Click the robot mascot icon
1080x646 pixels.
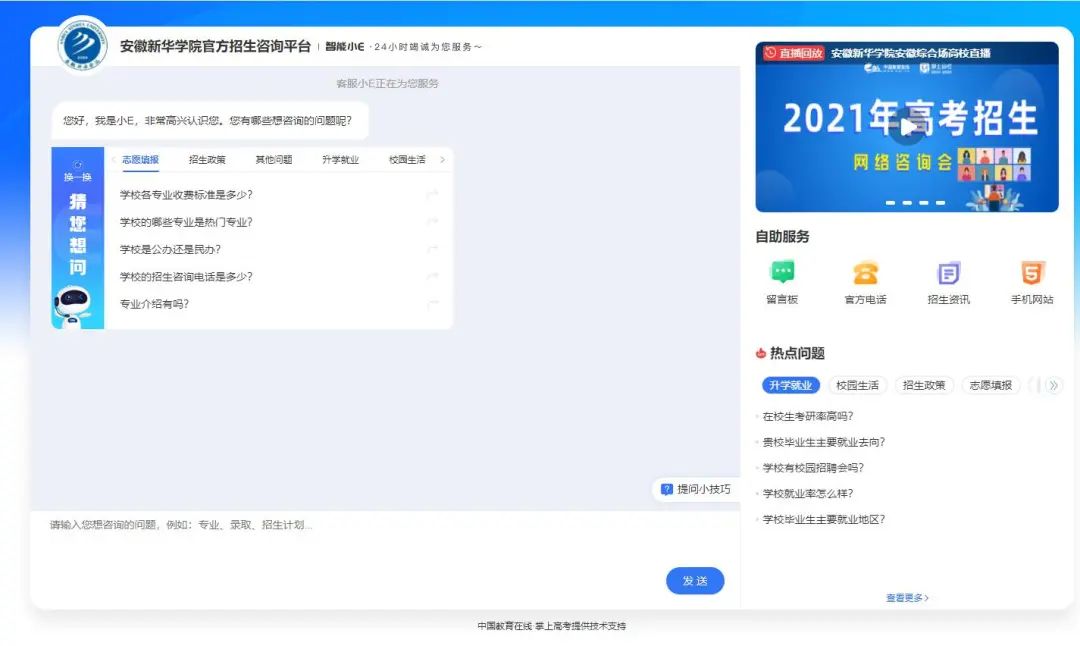click(74, 306)
